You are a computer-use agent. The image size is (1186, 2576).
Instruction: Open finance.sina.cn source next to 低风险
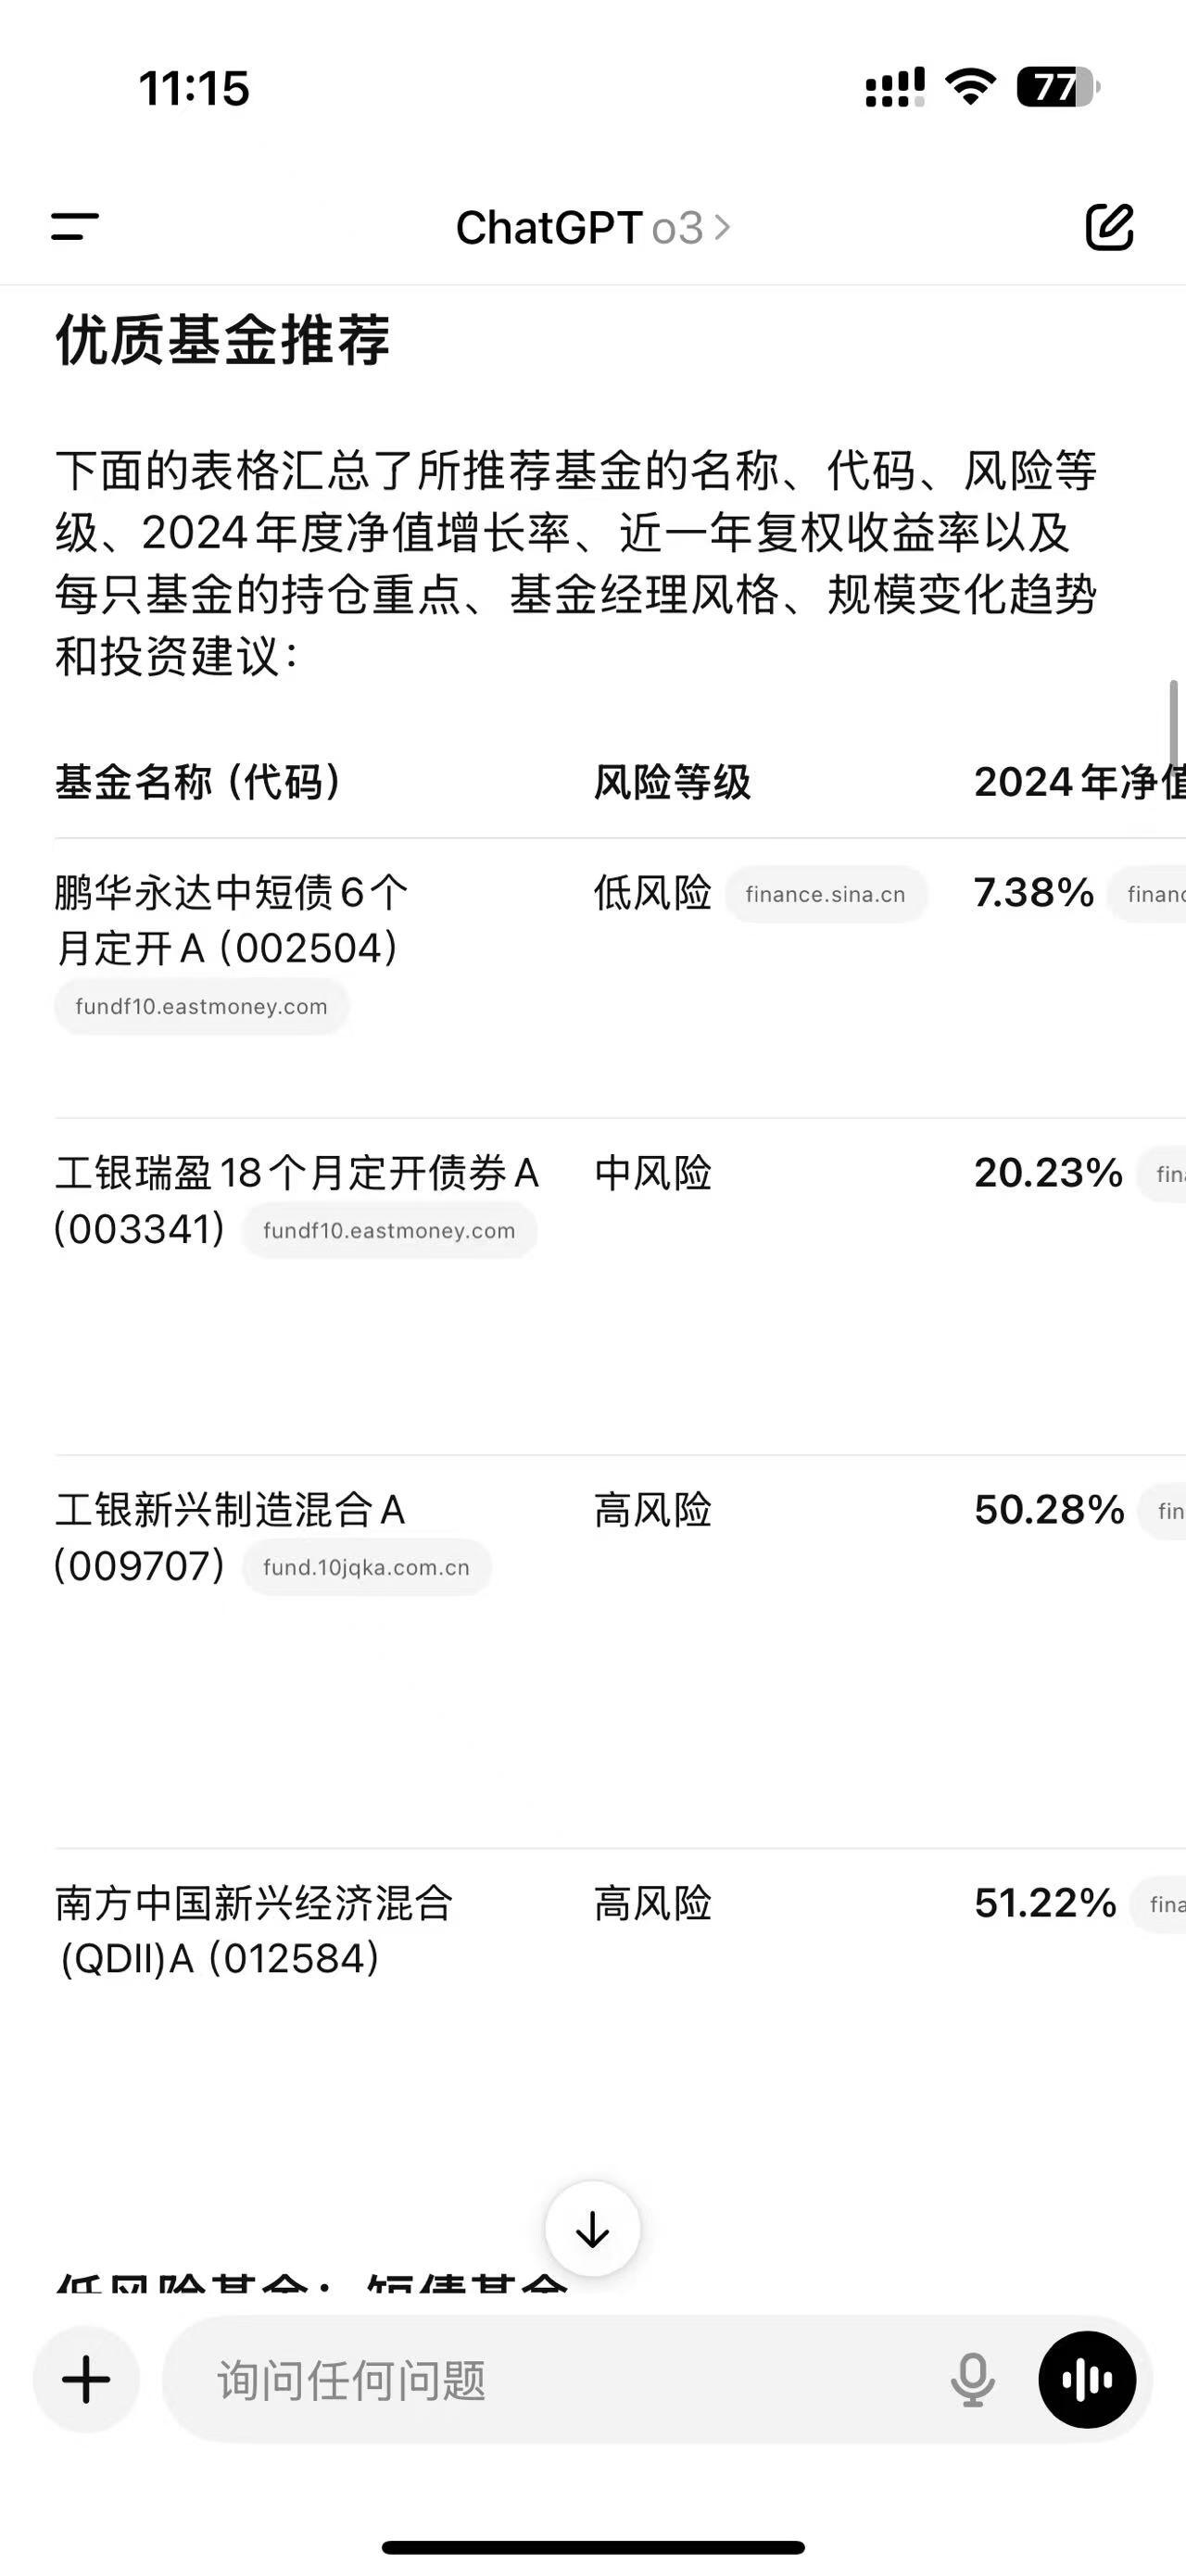tap(826, 894)
